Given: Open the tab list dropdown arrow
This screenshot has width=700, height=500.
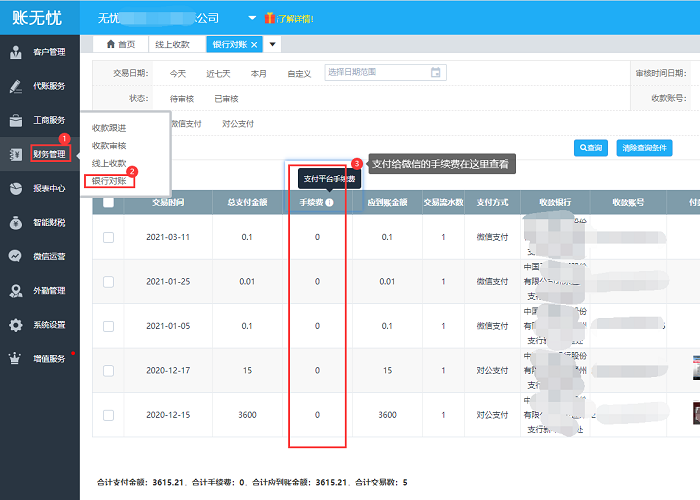Looking at the screenshot, I should click(273, 45).
